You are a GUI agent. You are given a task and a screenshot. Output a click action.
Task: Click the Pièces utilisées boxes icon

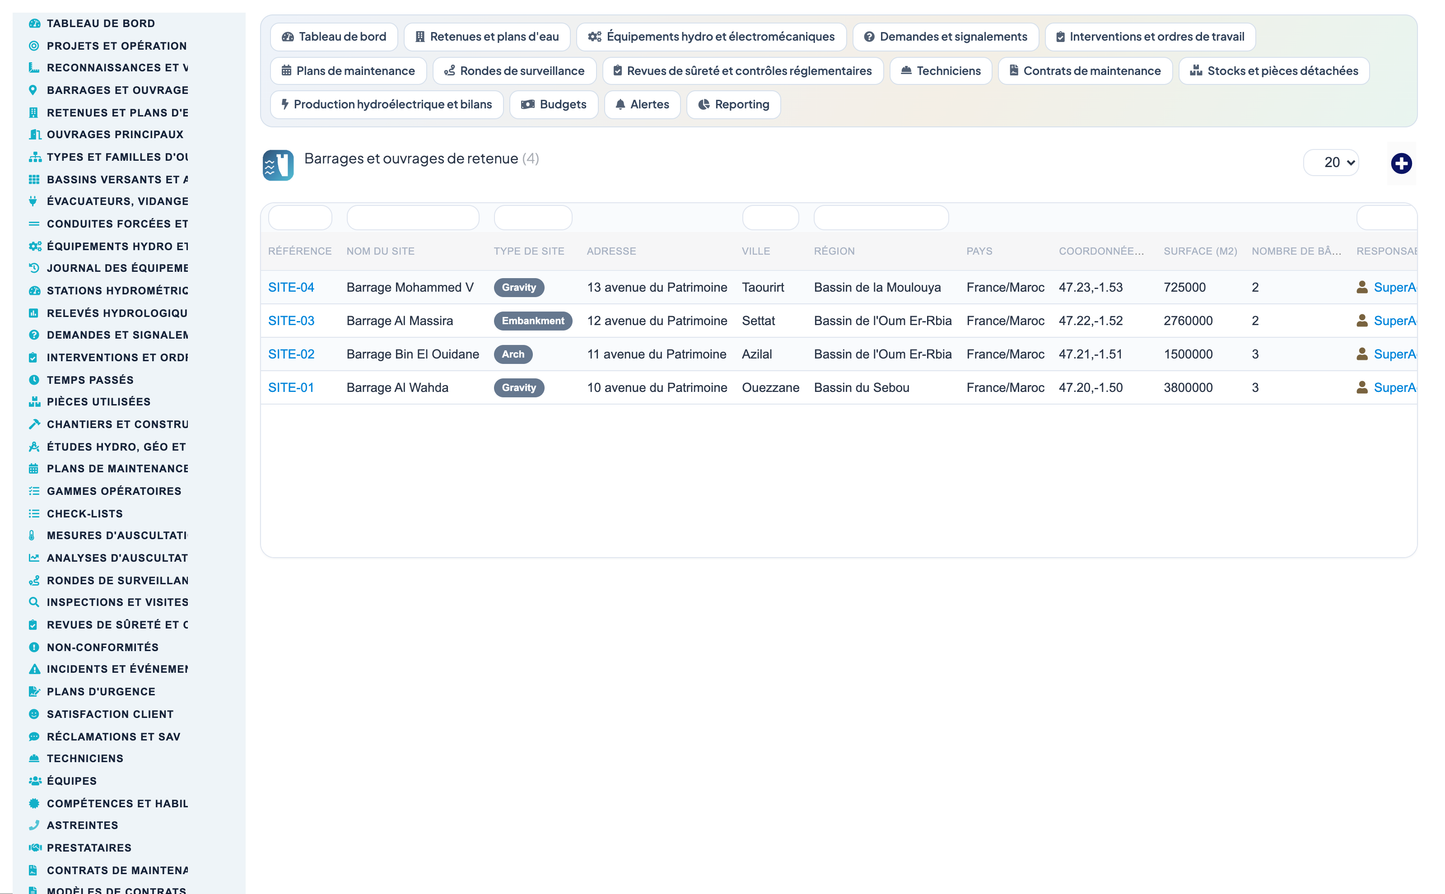(x=34, y=402)
